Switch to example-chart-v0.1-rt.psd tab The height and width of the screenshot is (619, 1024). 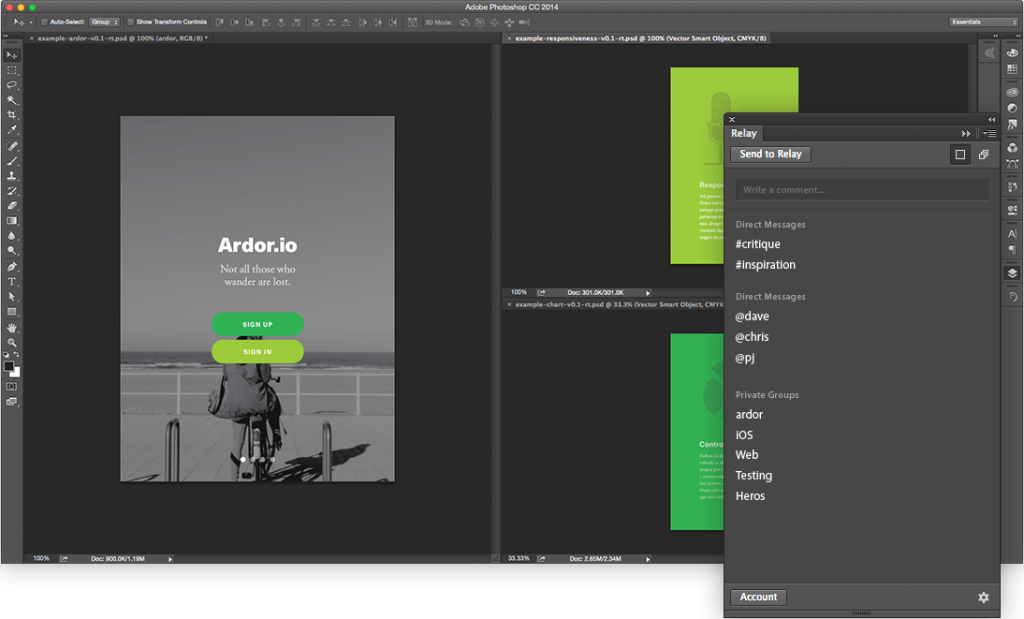click(619, 305)
